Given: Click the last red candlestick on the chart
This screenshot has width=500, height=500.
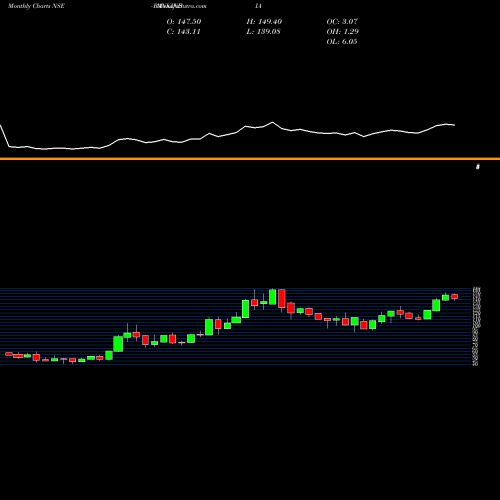Looking at the screenshot, I should tap(455, 297).
